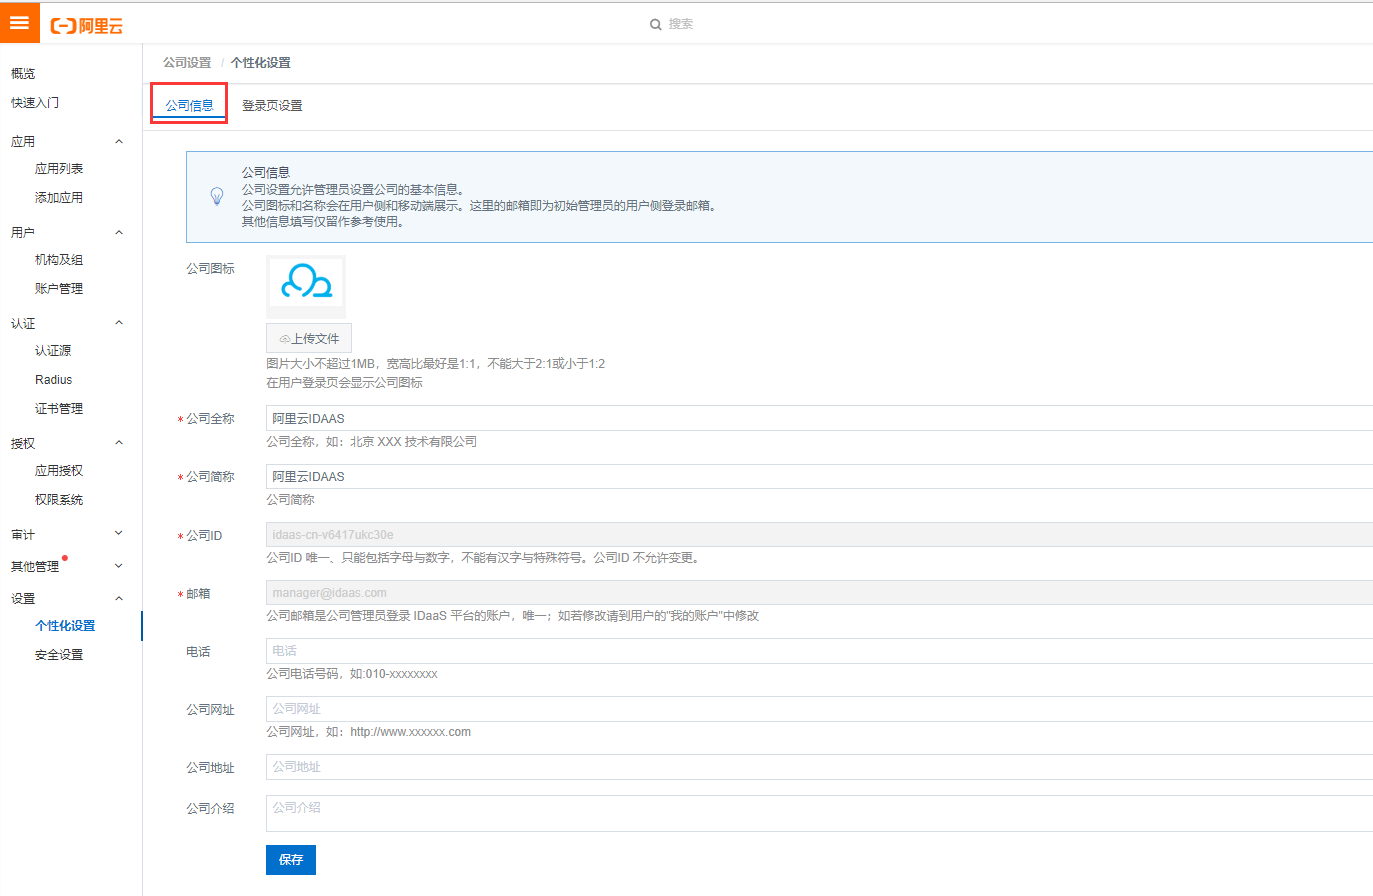The width and height of the screenshot is (1373, 896).
Task: Click the hint text '公司全称，如：北京 XXX 技术有限公司'
Action: click(371, 441)
